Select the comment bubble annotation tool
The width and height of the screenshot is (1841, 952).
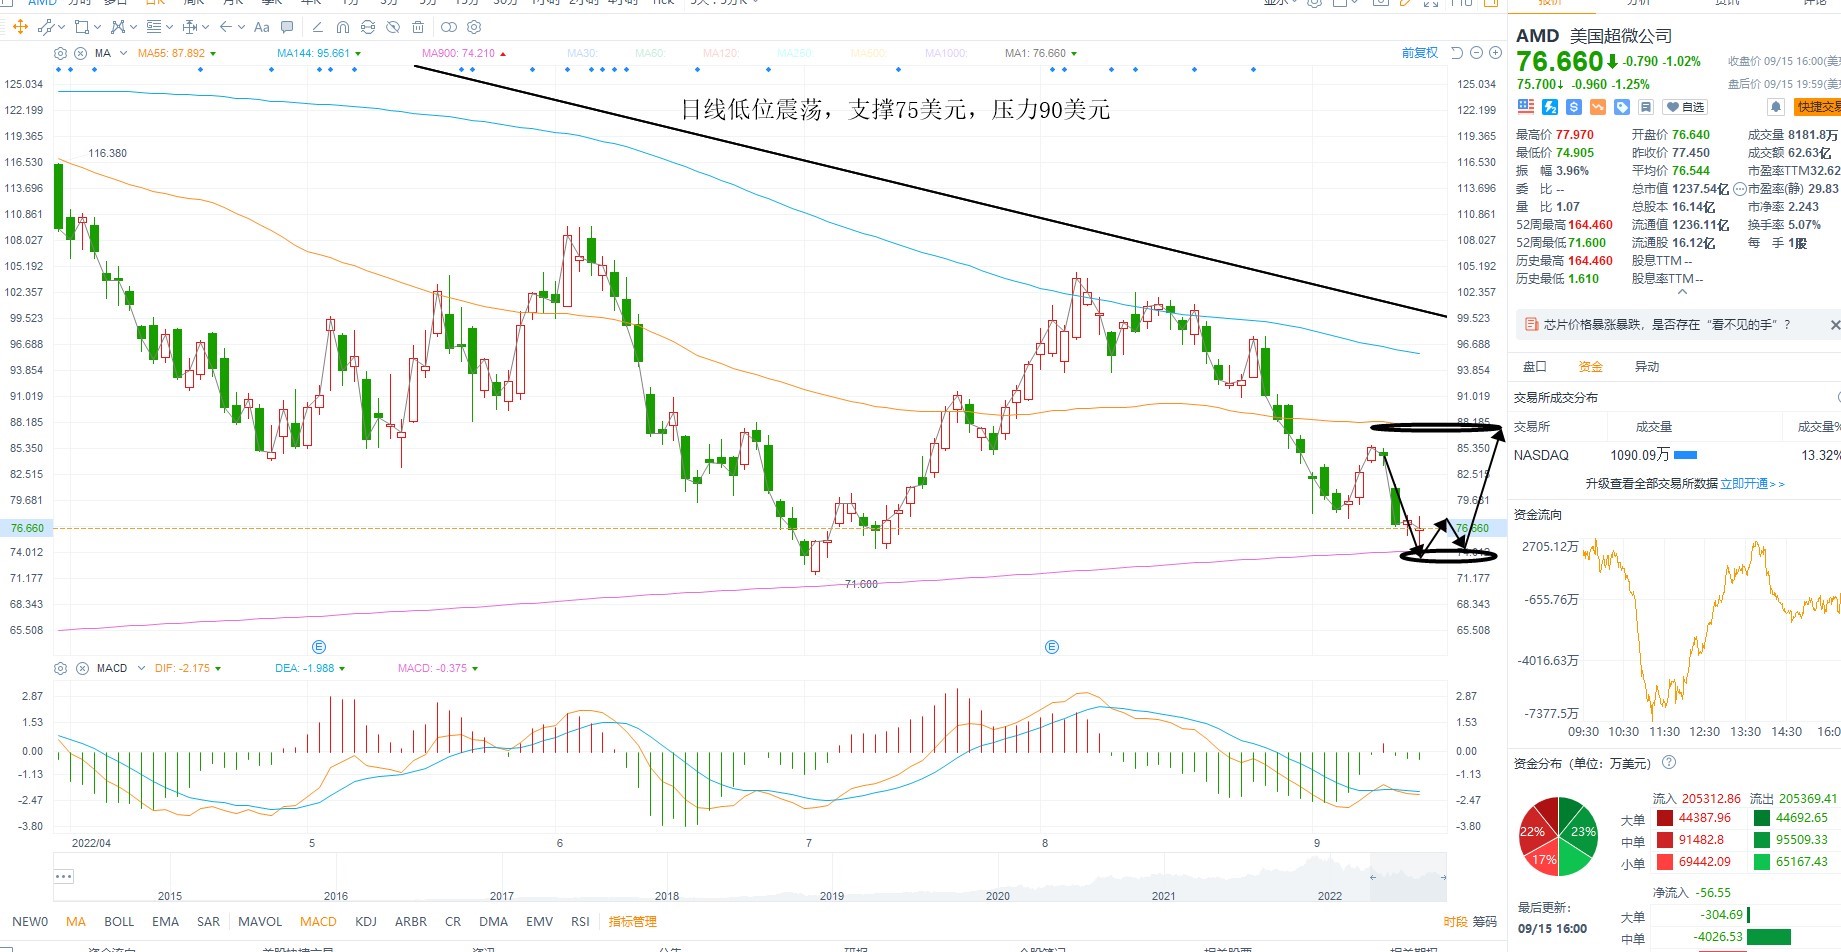(x=287, y=27)
